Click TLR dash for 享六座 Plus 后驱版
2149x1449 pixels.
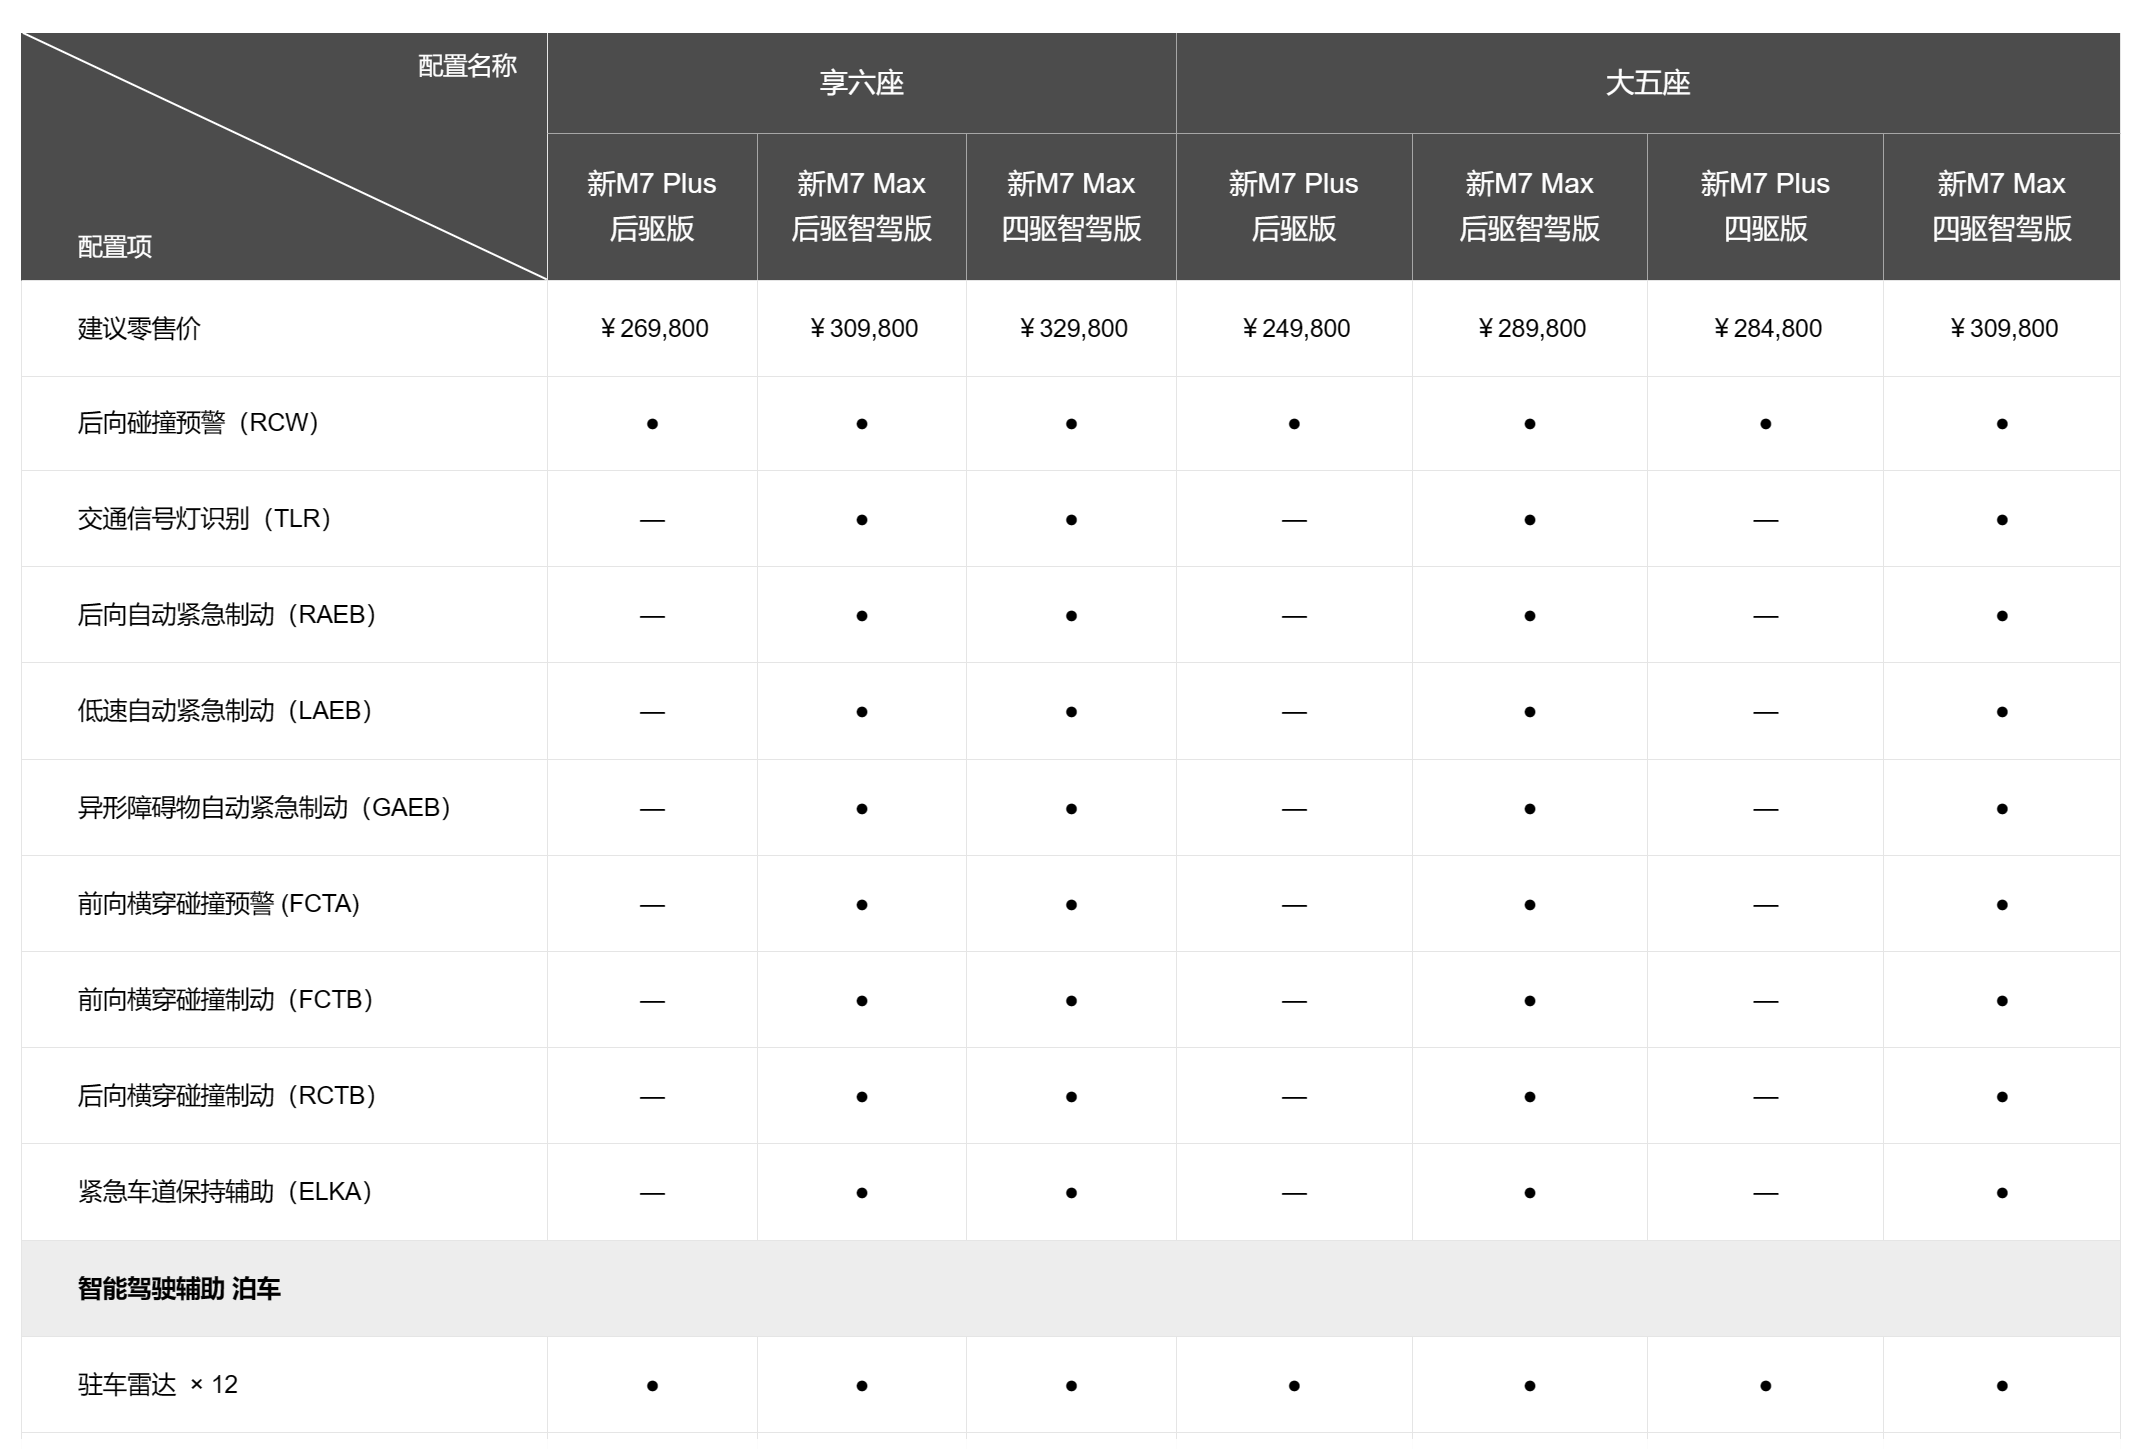[x=652, y=520]
